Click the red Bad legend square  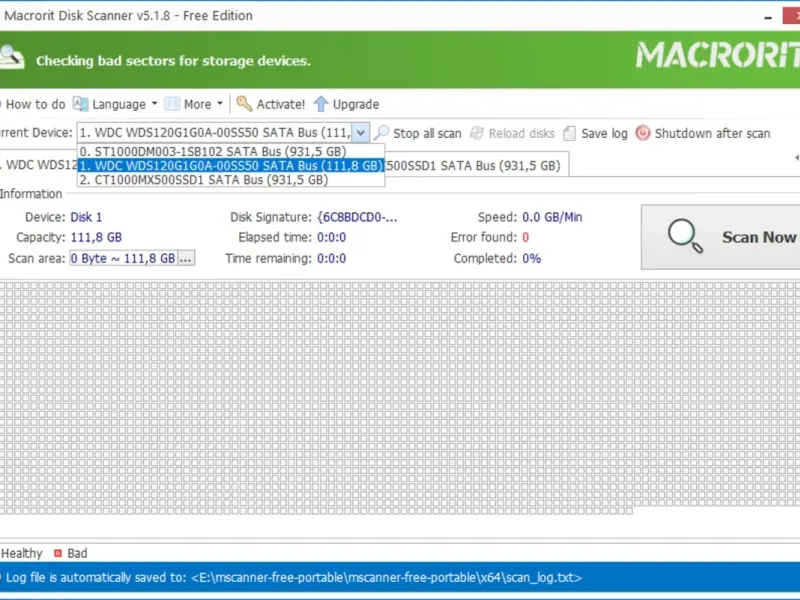(x=58, y=553)
